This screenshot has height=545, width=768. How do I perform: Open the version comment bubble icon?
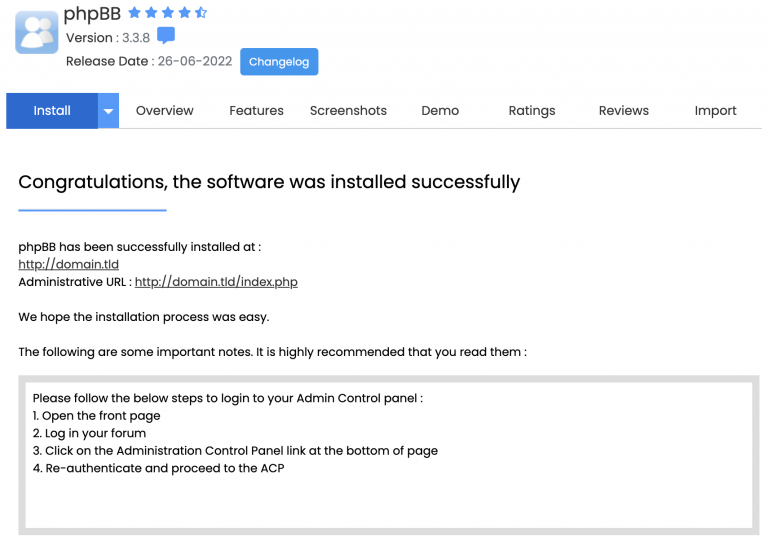(x=166, y=36)
